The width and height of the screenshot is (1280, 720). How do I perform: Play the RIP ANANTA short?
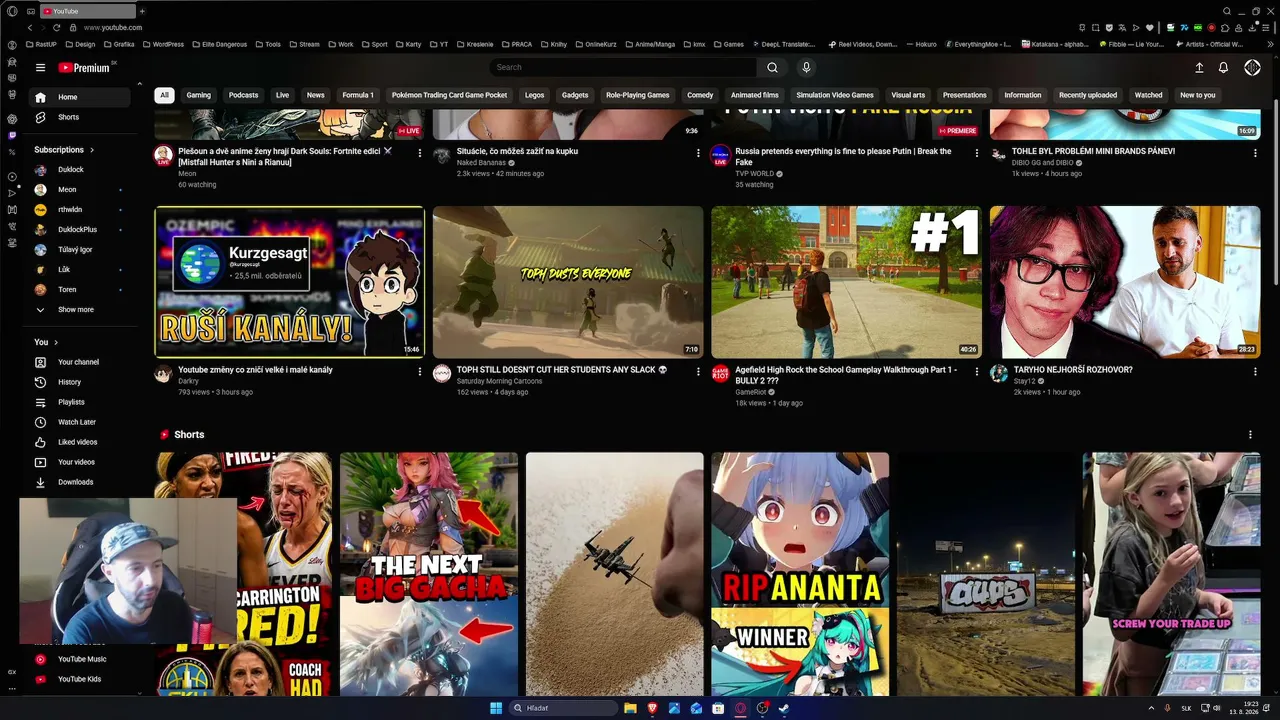click(800, 574)
